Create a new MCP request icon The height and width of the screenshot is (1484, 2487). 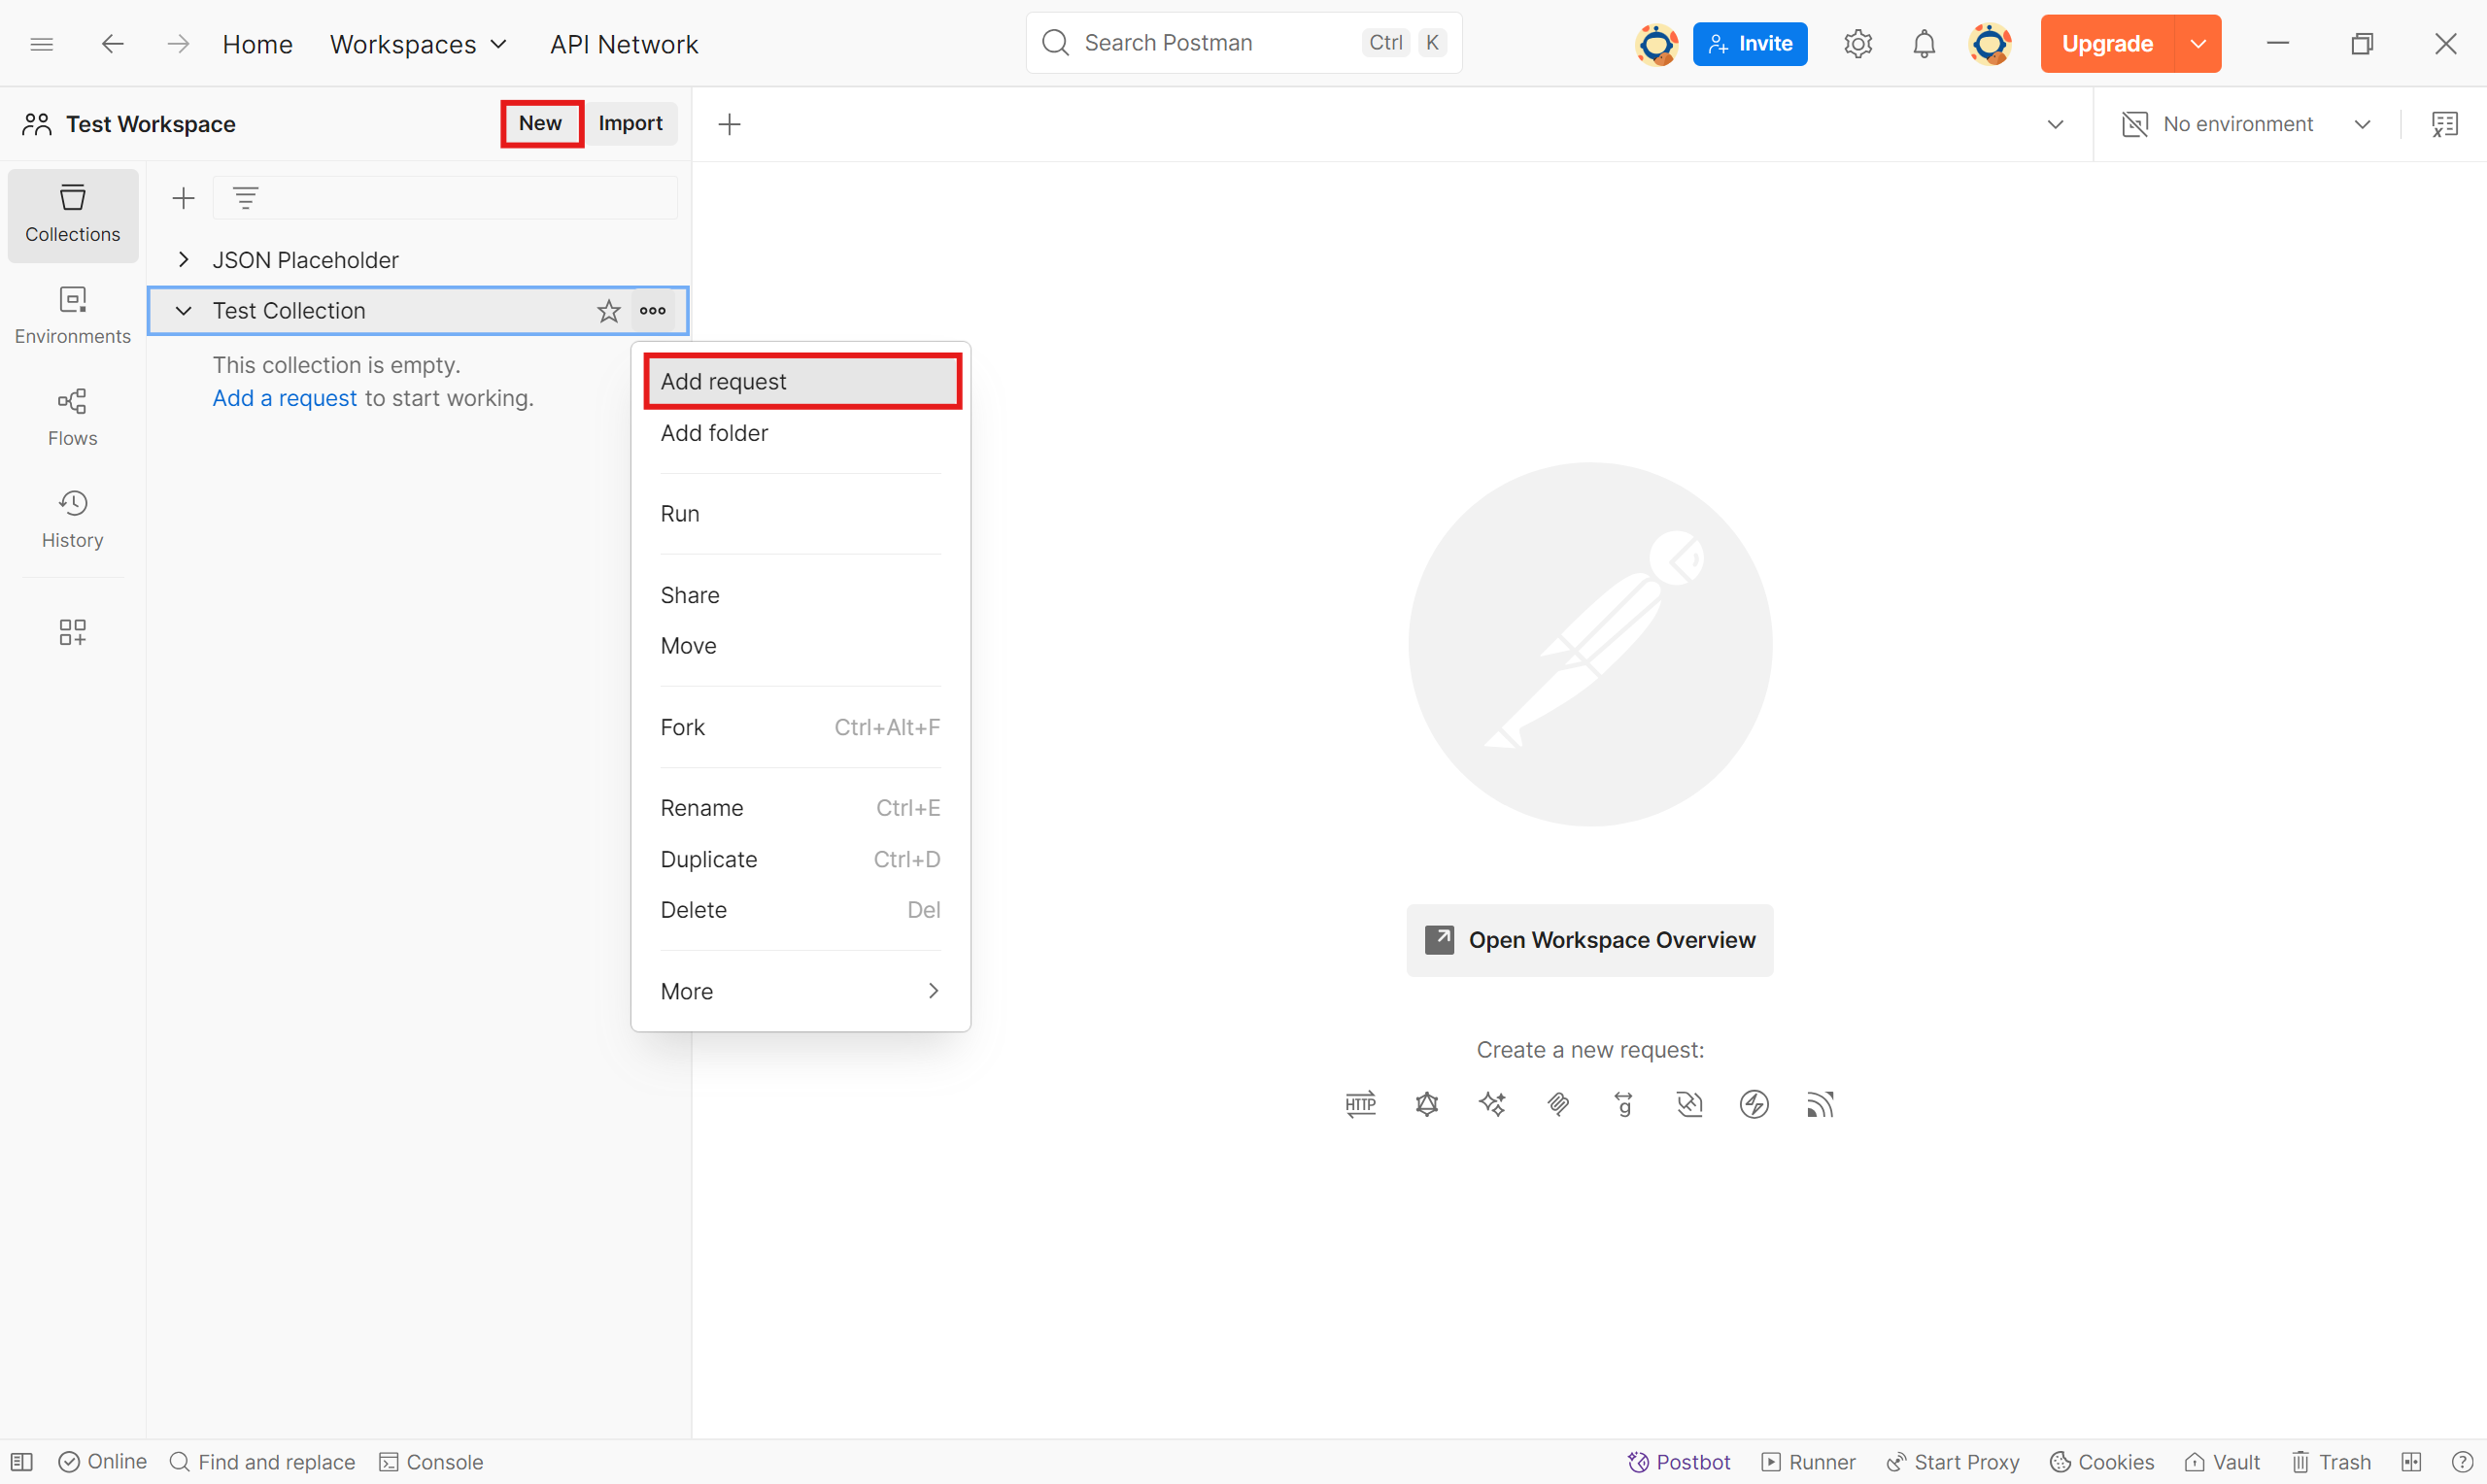point(1558,1104)
